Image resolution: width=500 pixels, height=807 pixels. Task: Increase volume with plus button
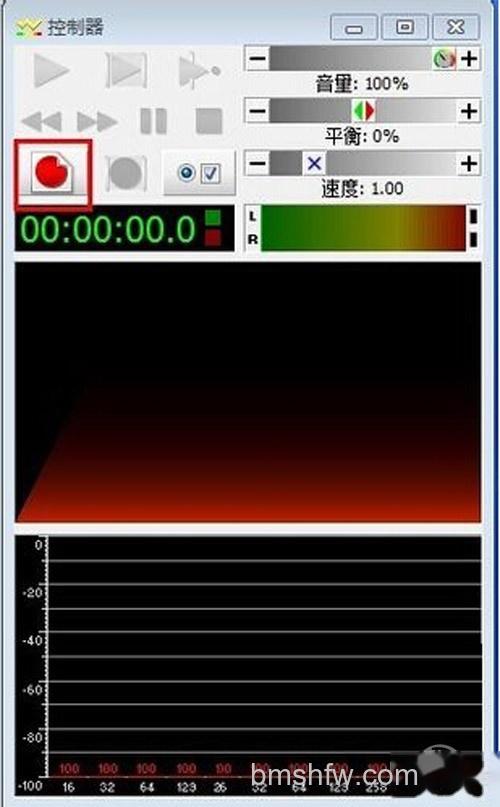point(469,59)
